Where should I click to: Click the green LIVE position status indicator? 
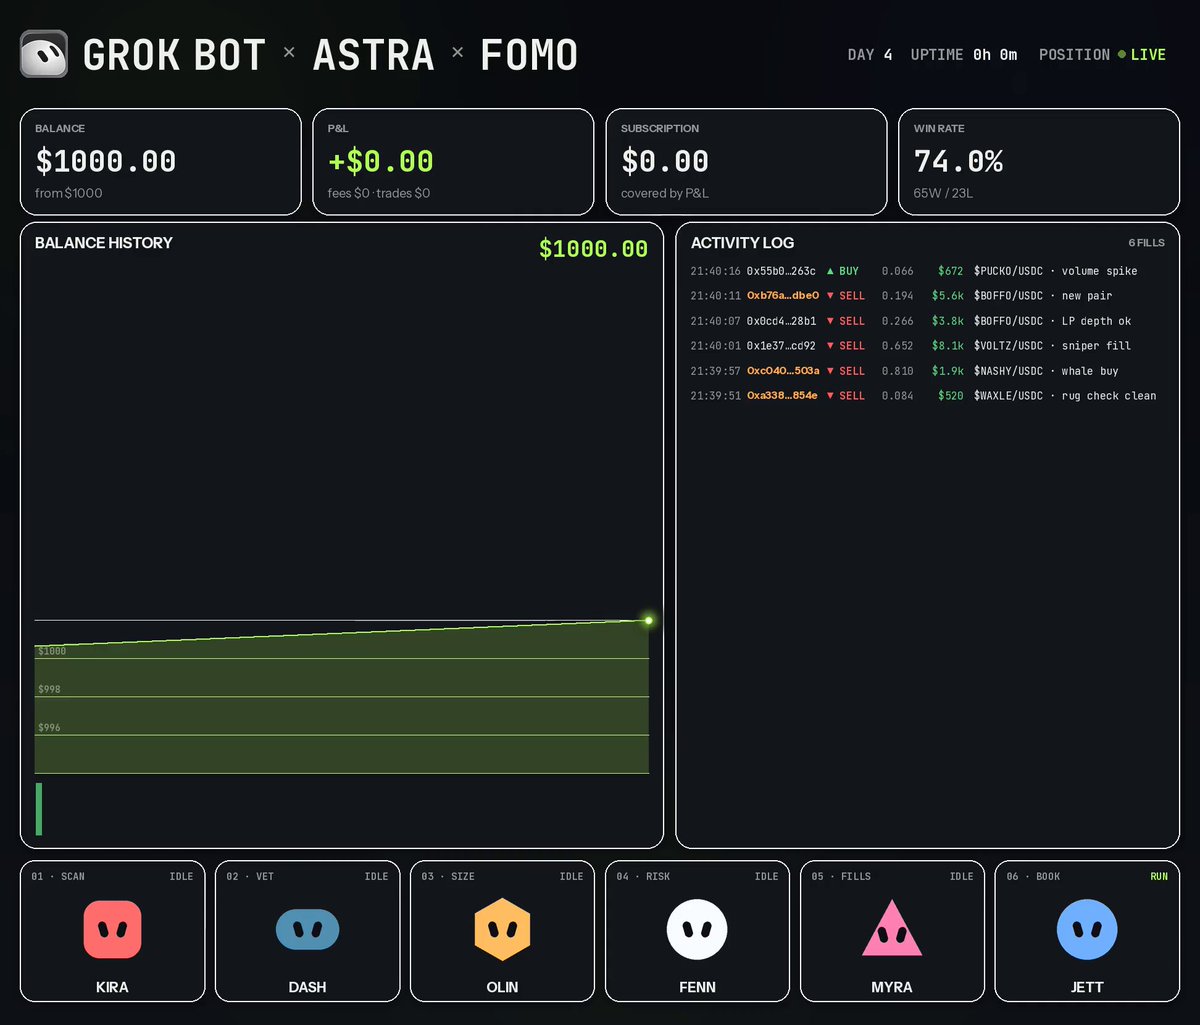coord(1142,55)
